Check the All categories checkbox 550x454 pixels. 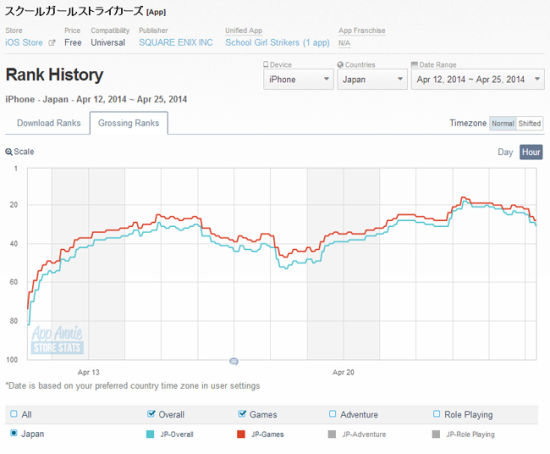pos(14,414)
